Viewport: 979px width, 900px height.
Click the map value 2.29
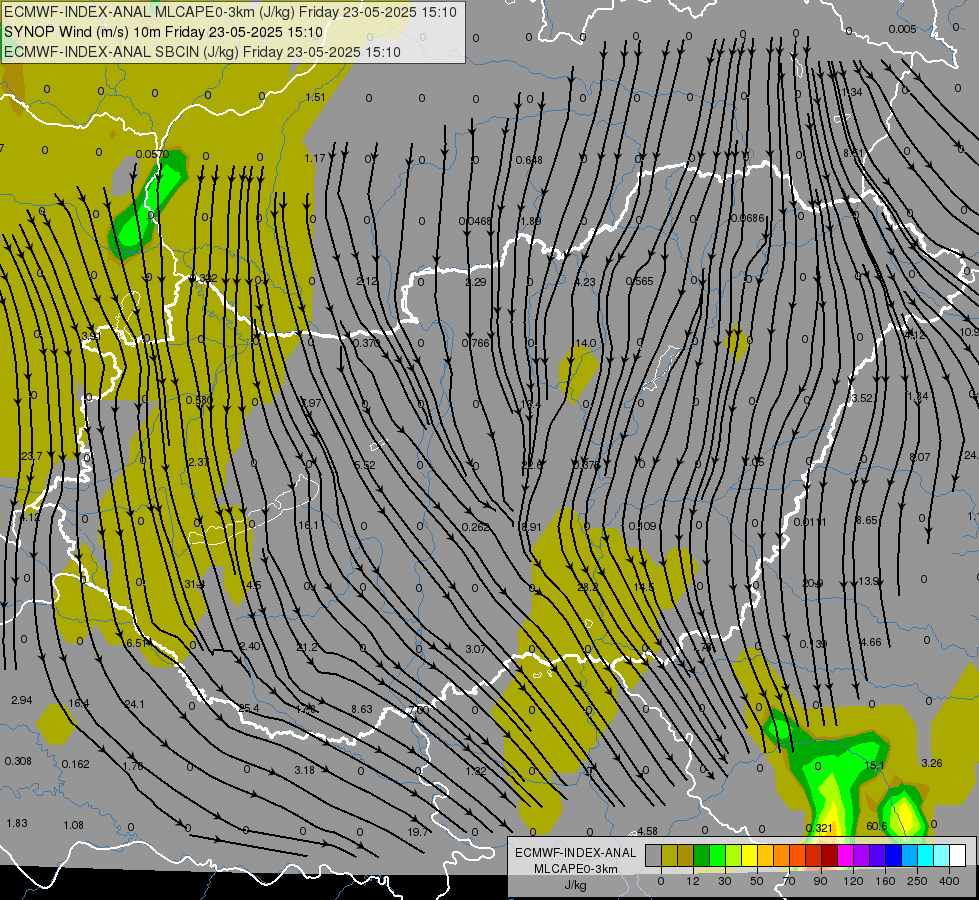[475, 282]
